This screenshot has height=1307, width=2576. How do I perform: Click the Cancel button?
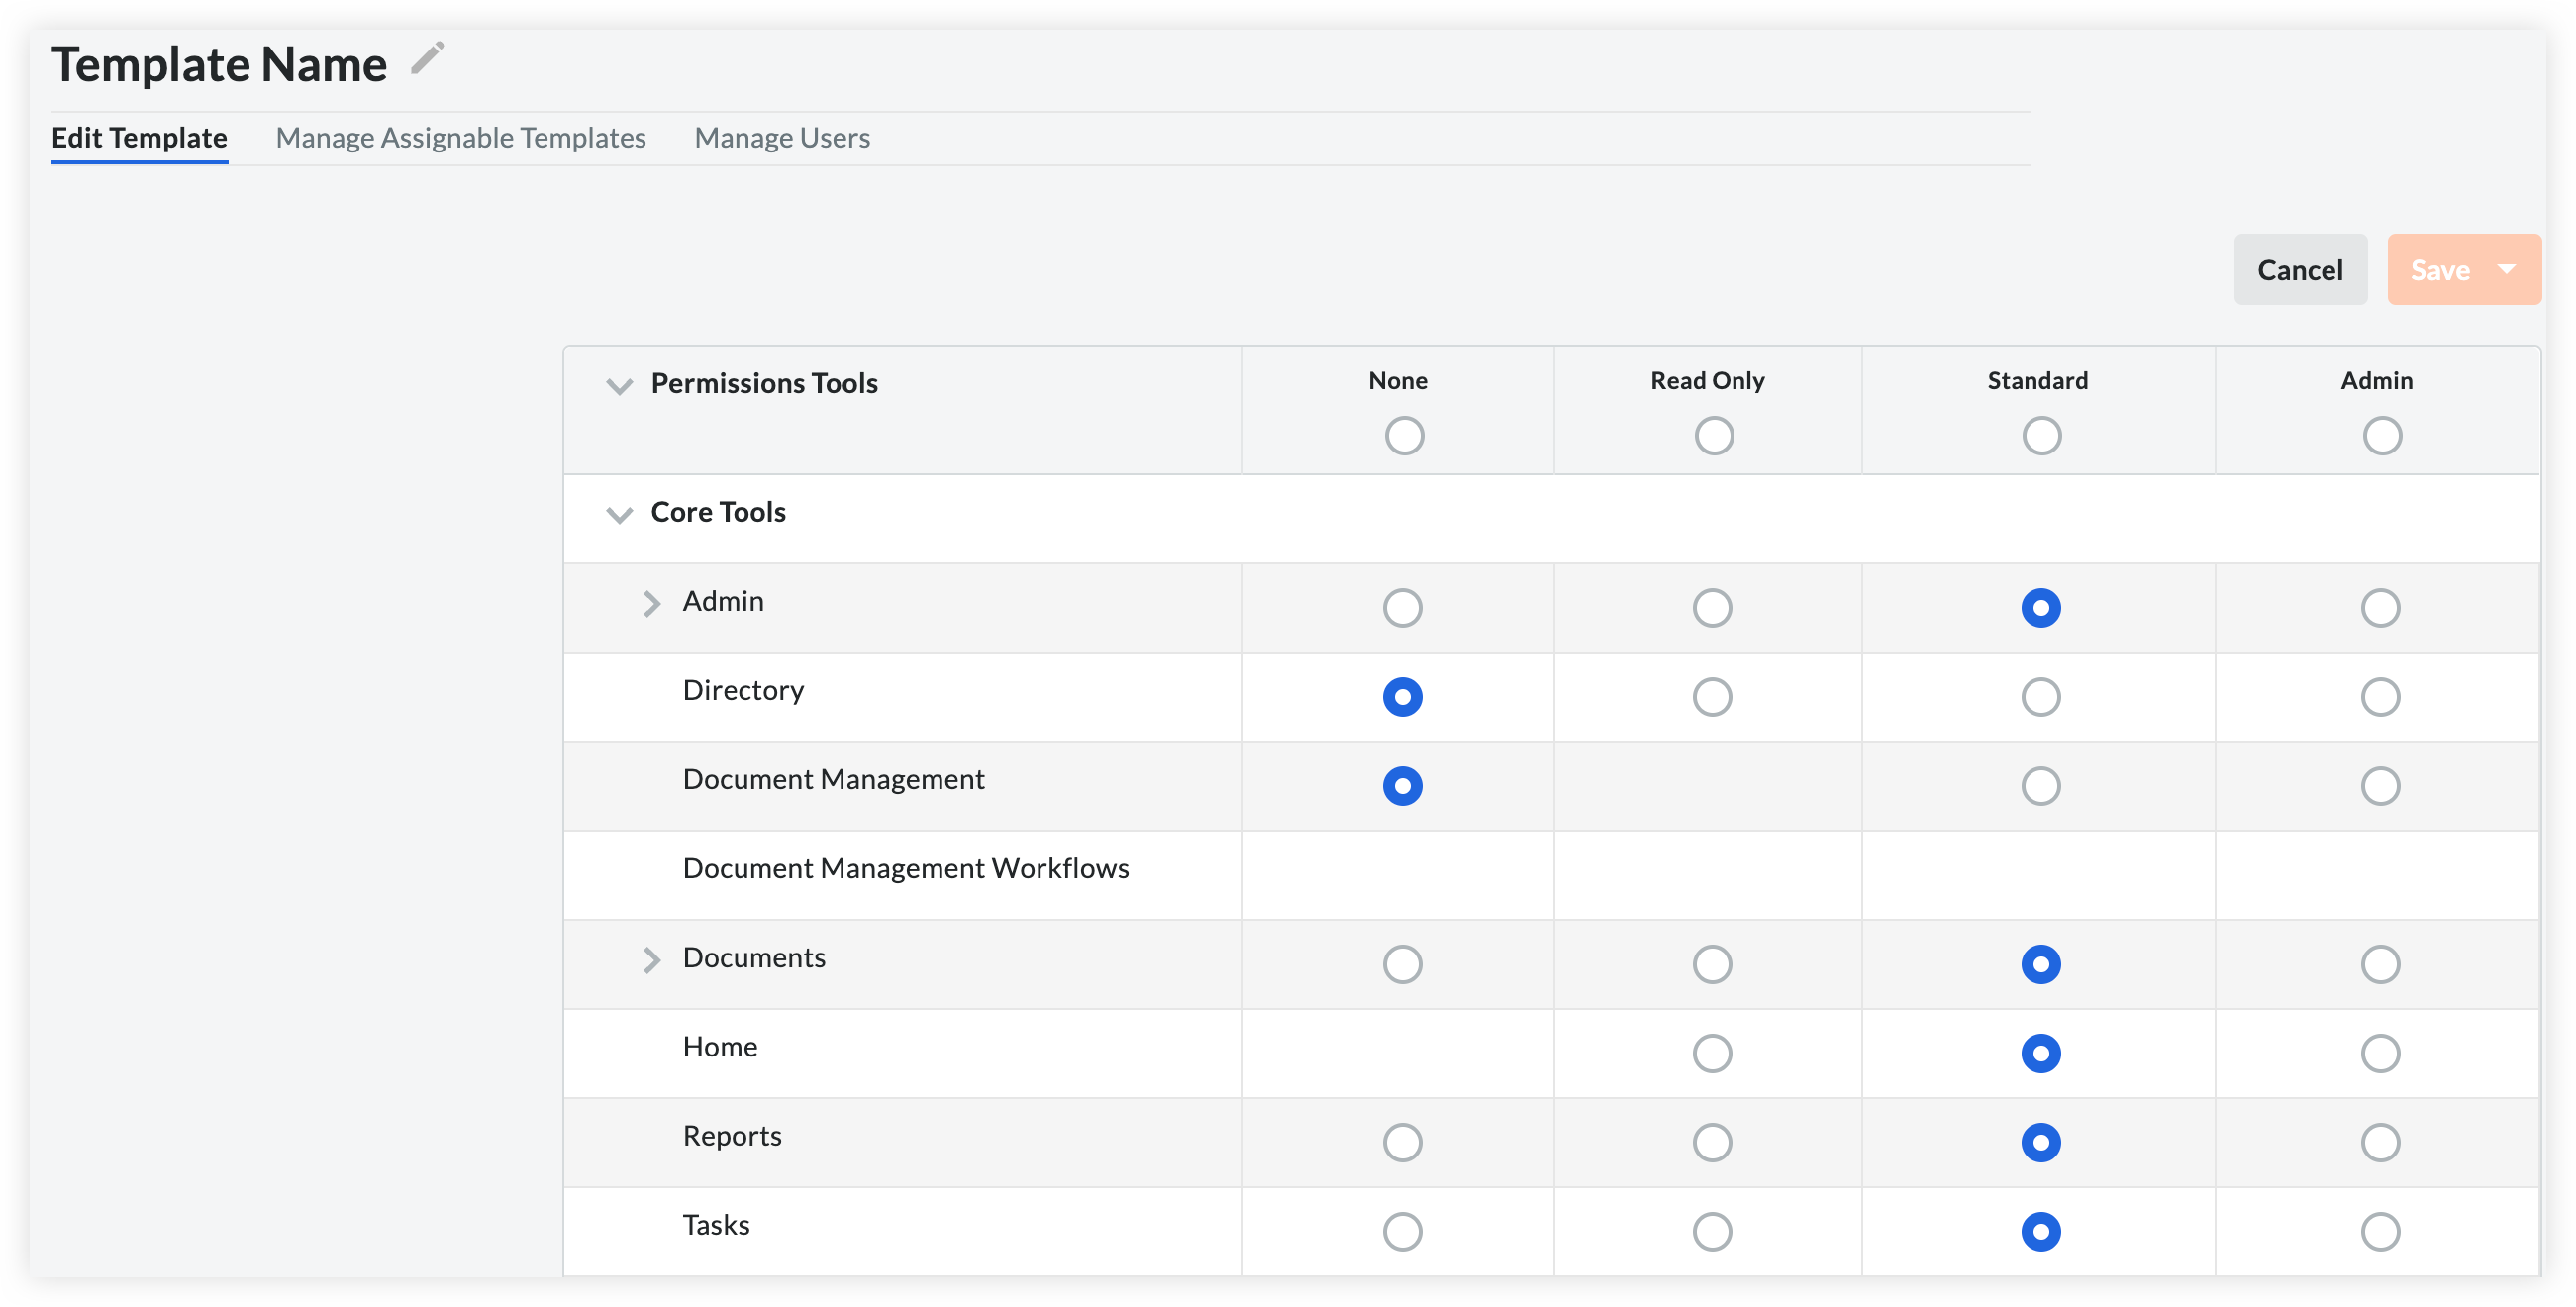click(2300, 269)
